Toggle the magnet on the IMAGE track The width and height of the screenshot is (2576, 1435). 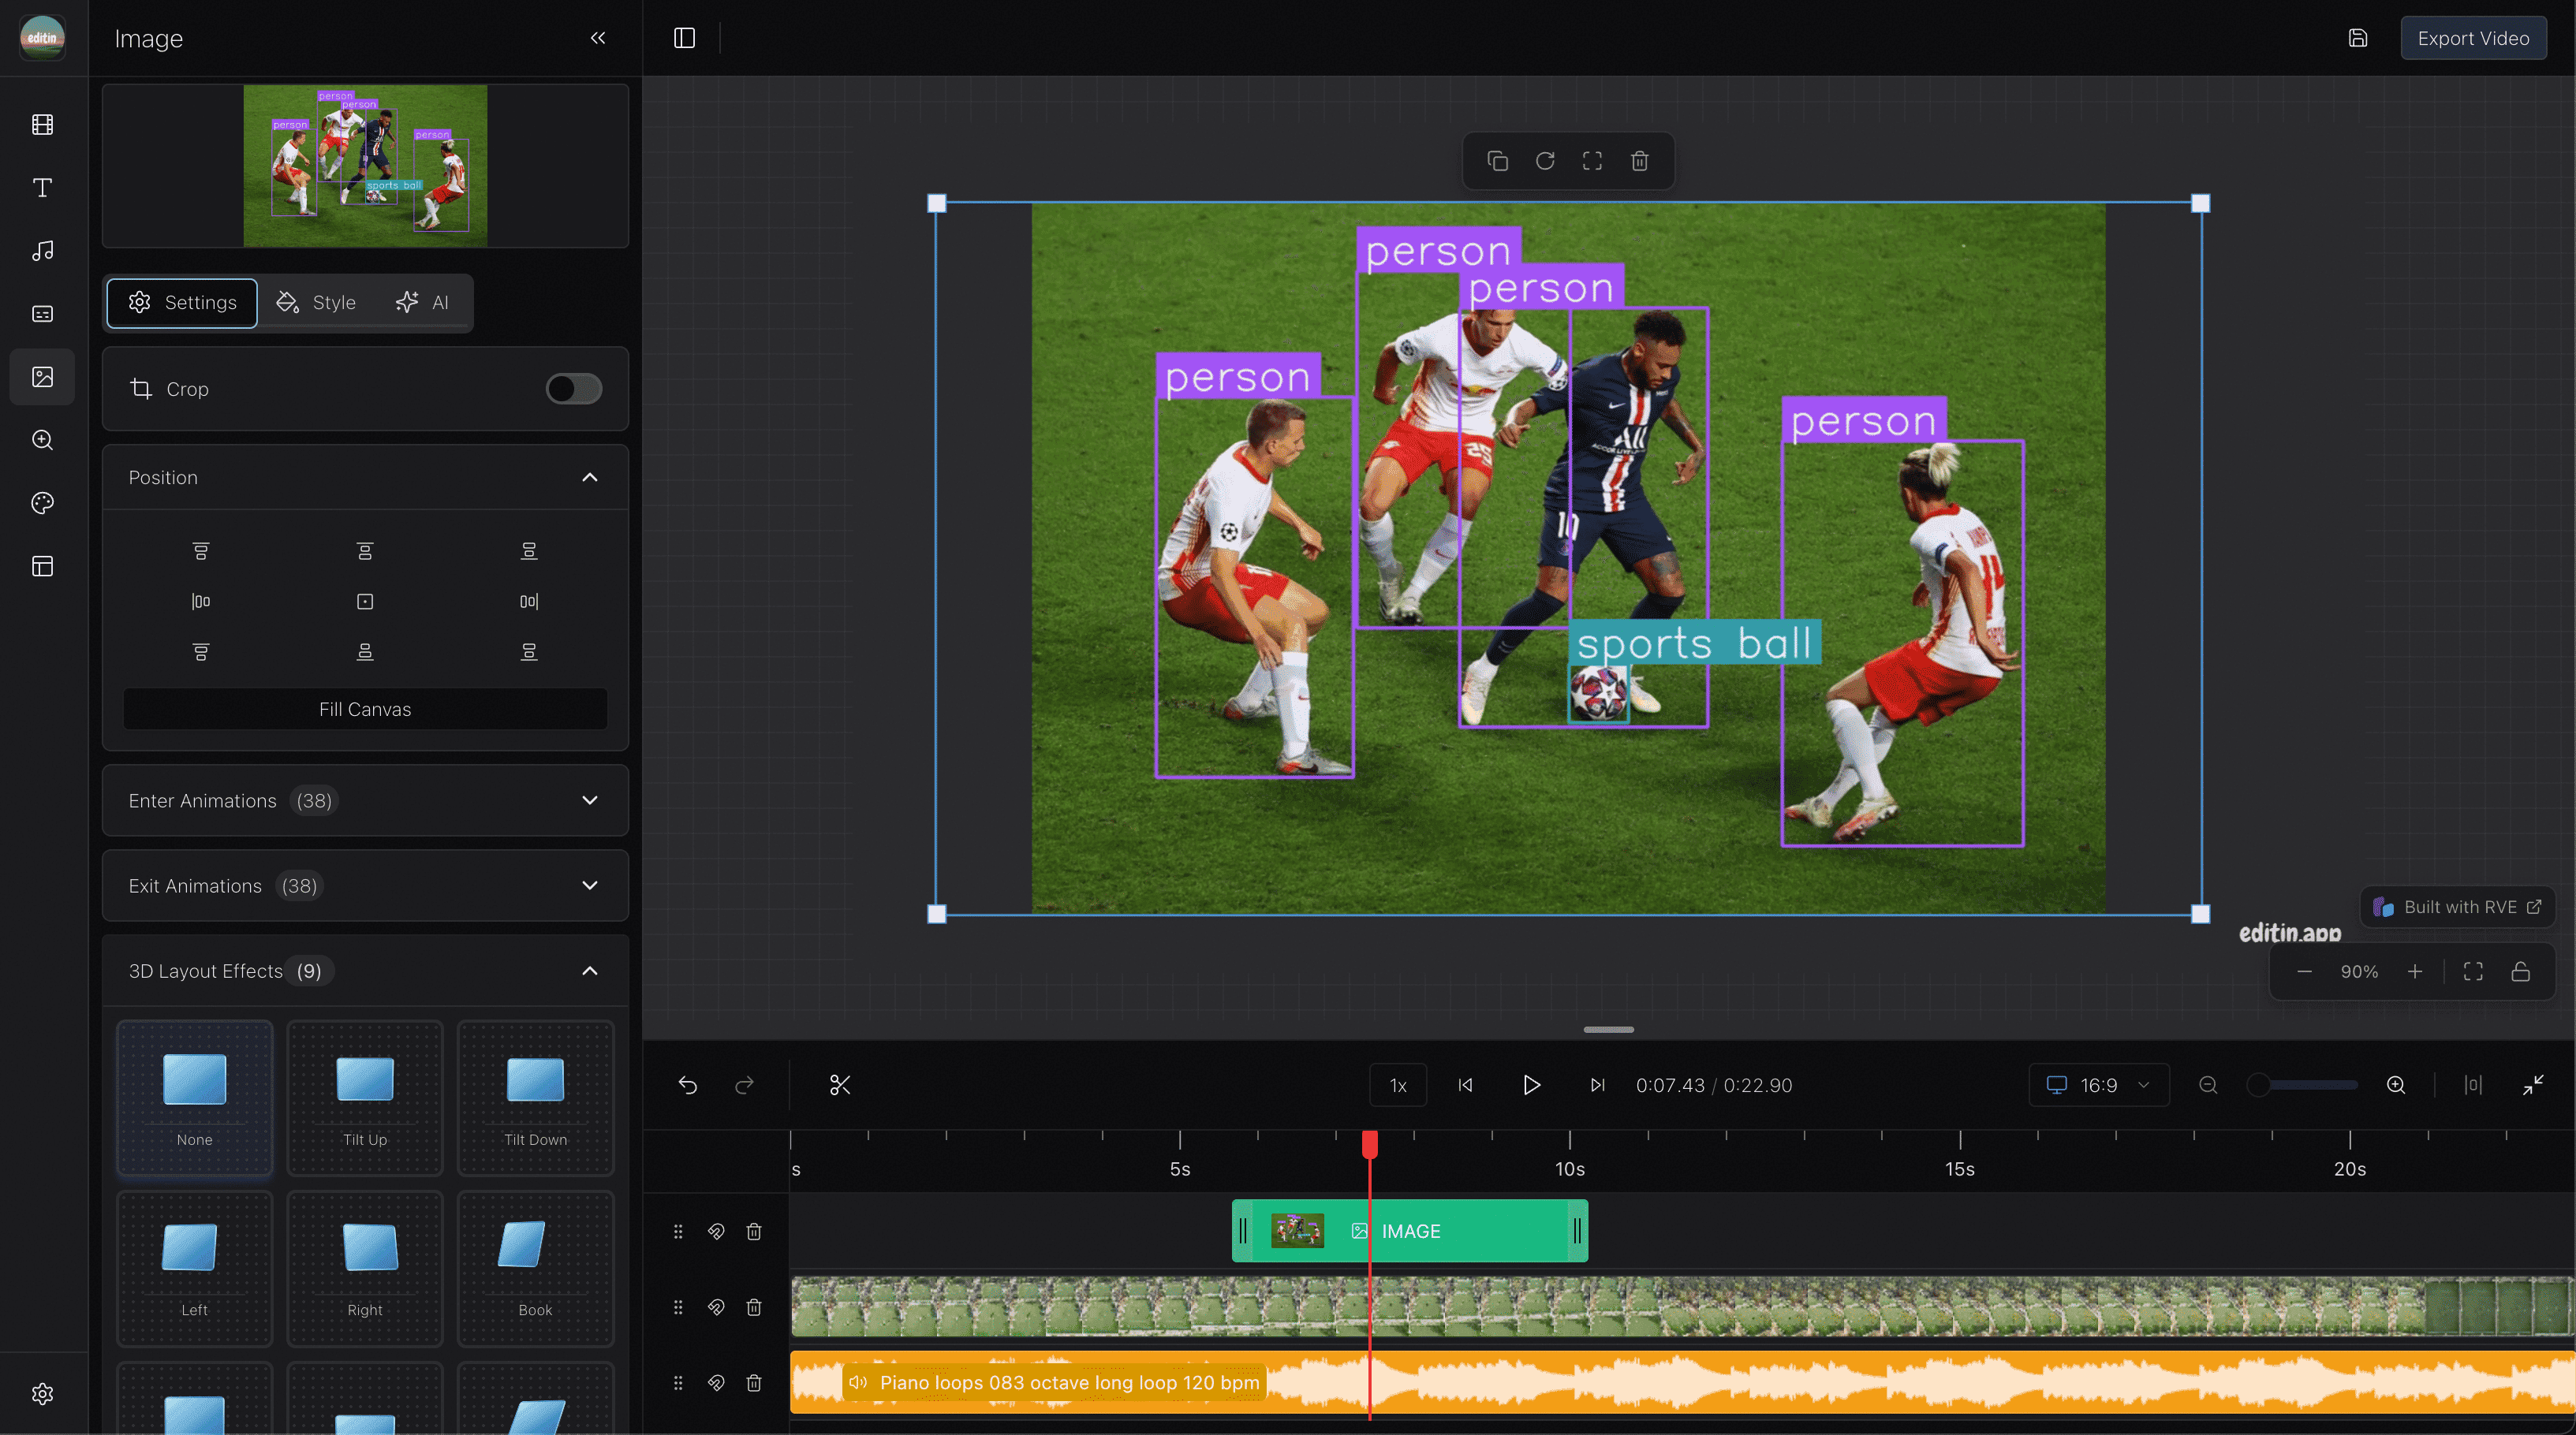pyautogui.click(x=716, y=1231)
